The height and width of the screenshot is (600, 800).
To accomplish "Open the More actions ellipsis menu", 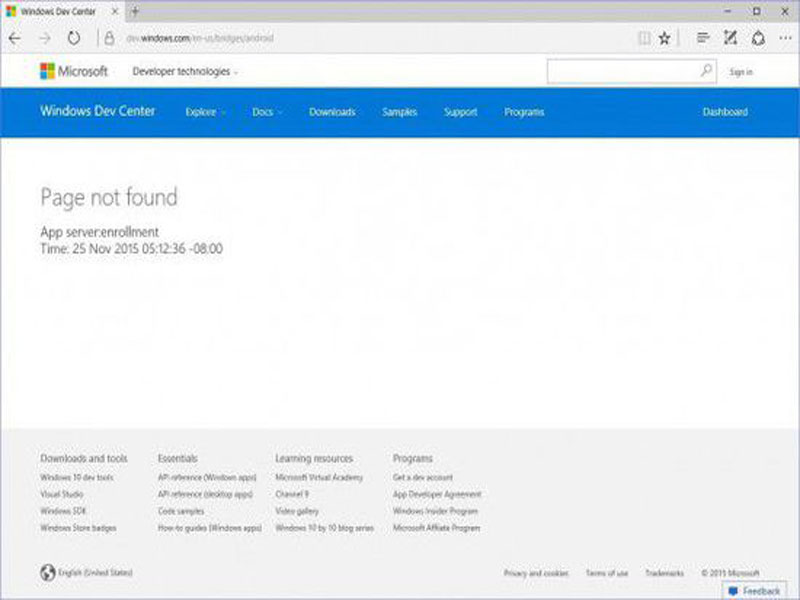I will tap(785, 38).
